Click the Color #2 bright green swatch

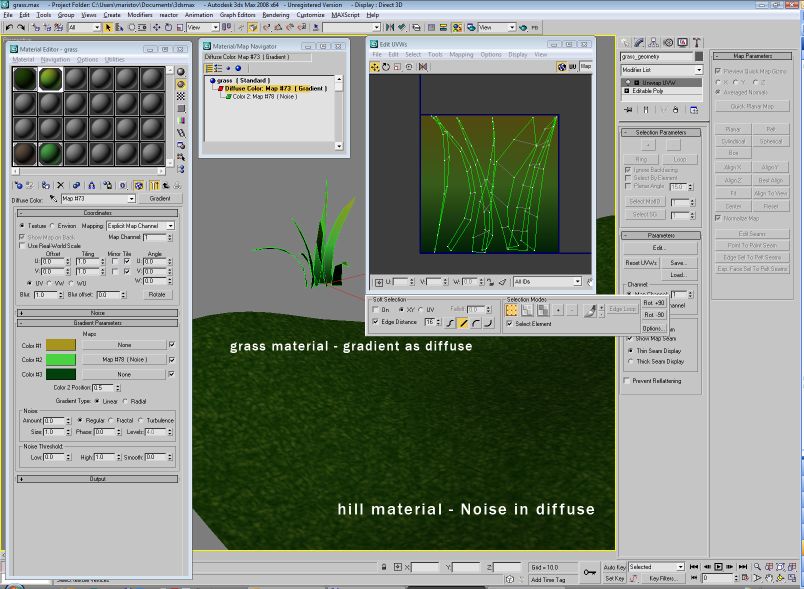tap(61, 360)
